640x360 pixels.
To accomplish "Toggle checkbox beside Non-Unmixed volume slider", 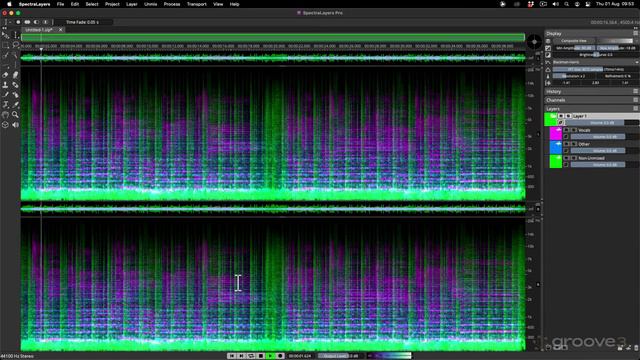I will tap(566, 164).
